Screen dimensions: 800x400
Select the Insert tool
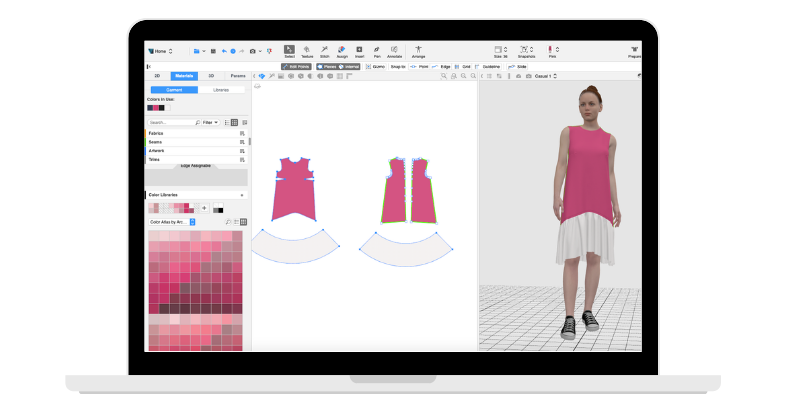[359, 51]
